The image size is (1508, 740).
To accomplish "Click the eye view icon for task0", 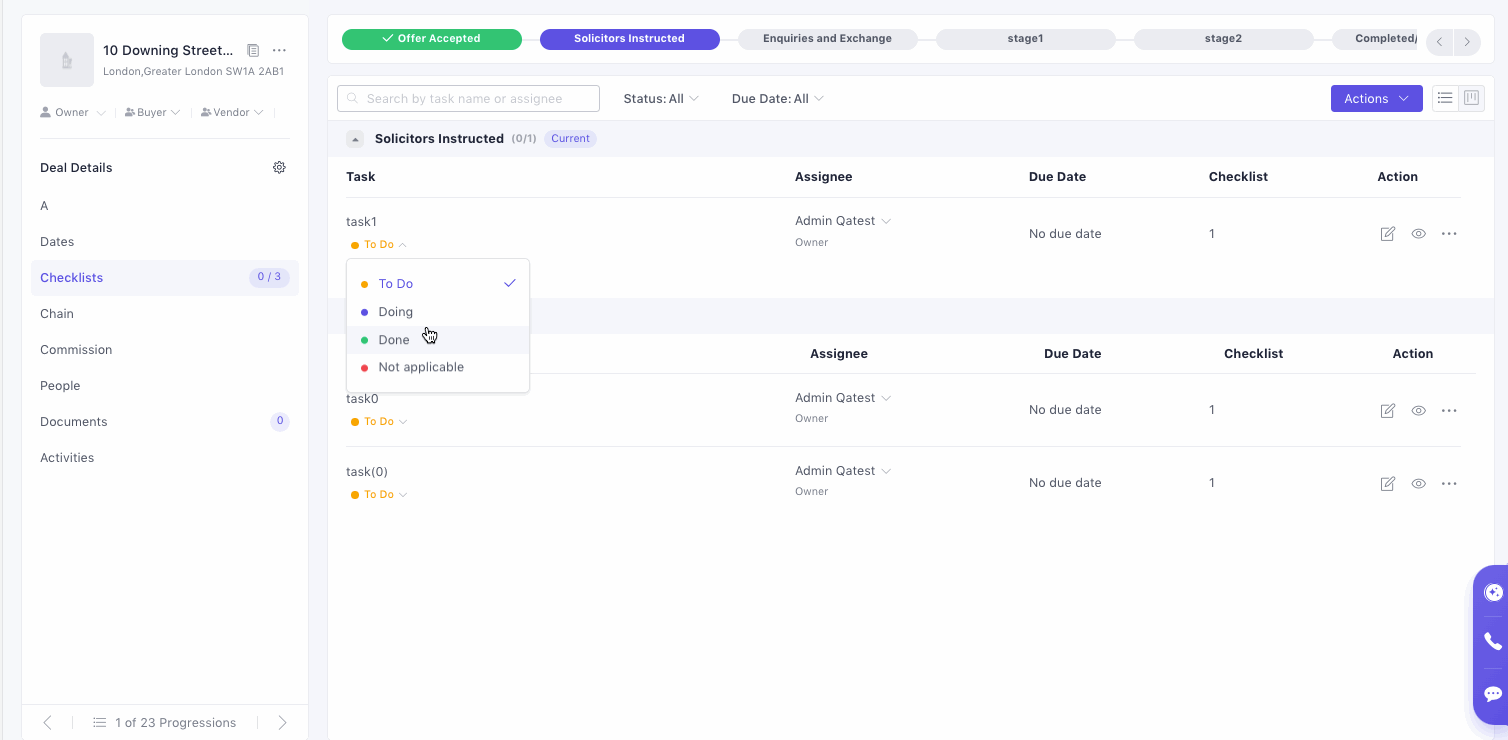I will click(1418, 410).
